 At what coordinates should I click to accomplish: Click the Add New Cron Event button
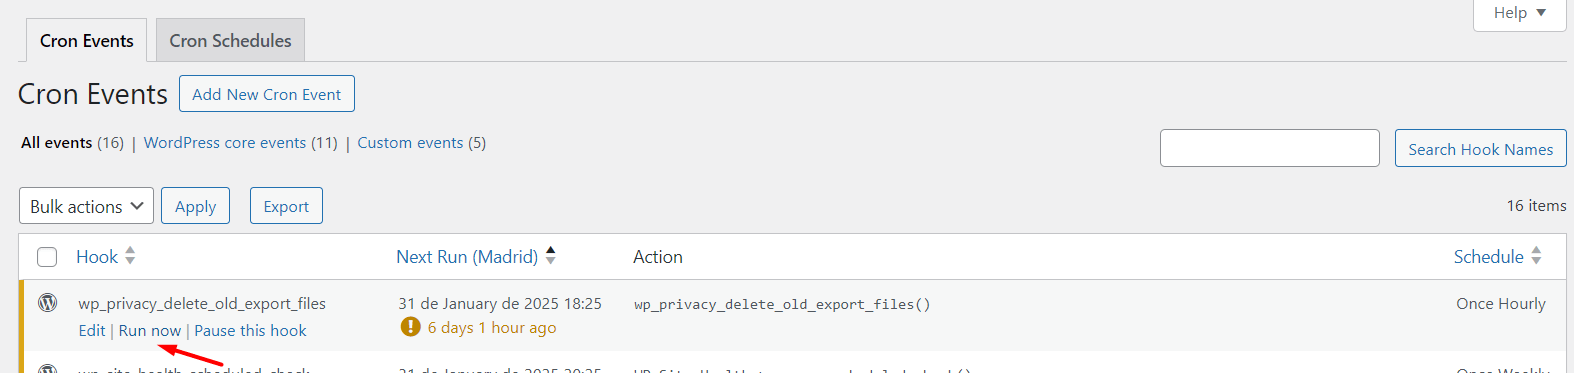(x=267, y=94)
